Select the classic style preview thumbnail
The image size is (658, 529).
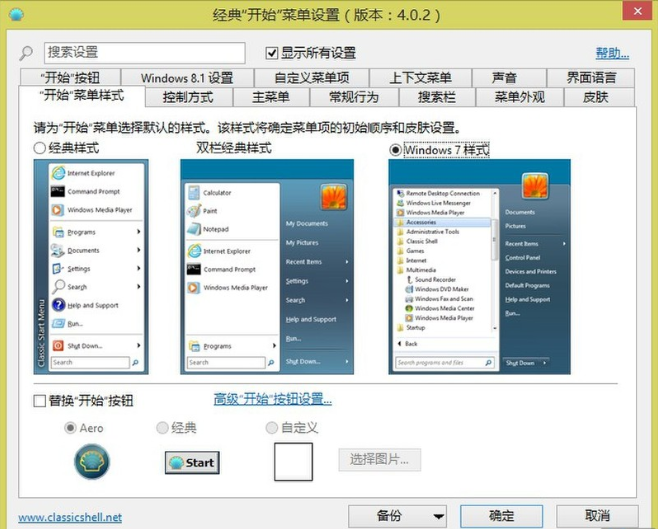pyautogui.click(x=91, y=267)
